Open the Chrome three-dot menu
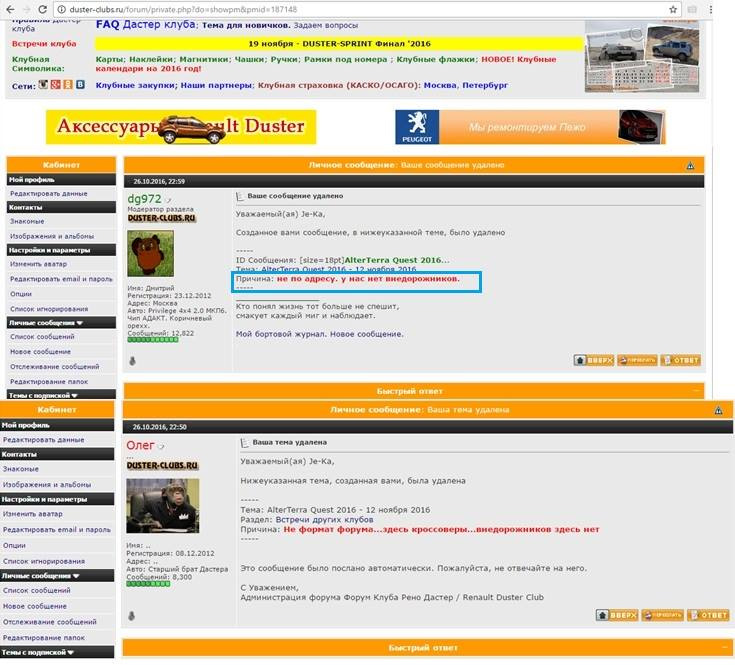This screenshot has height=665, width=735. 711,9
